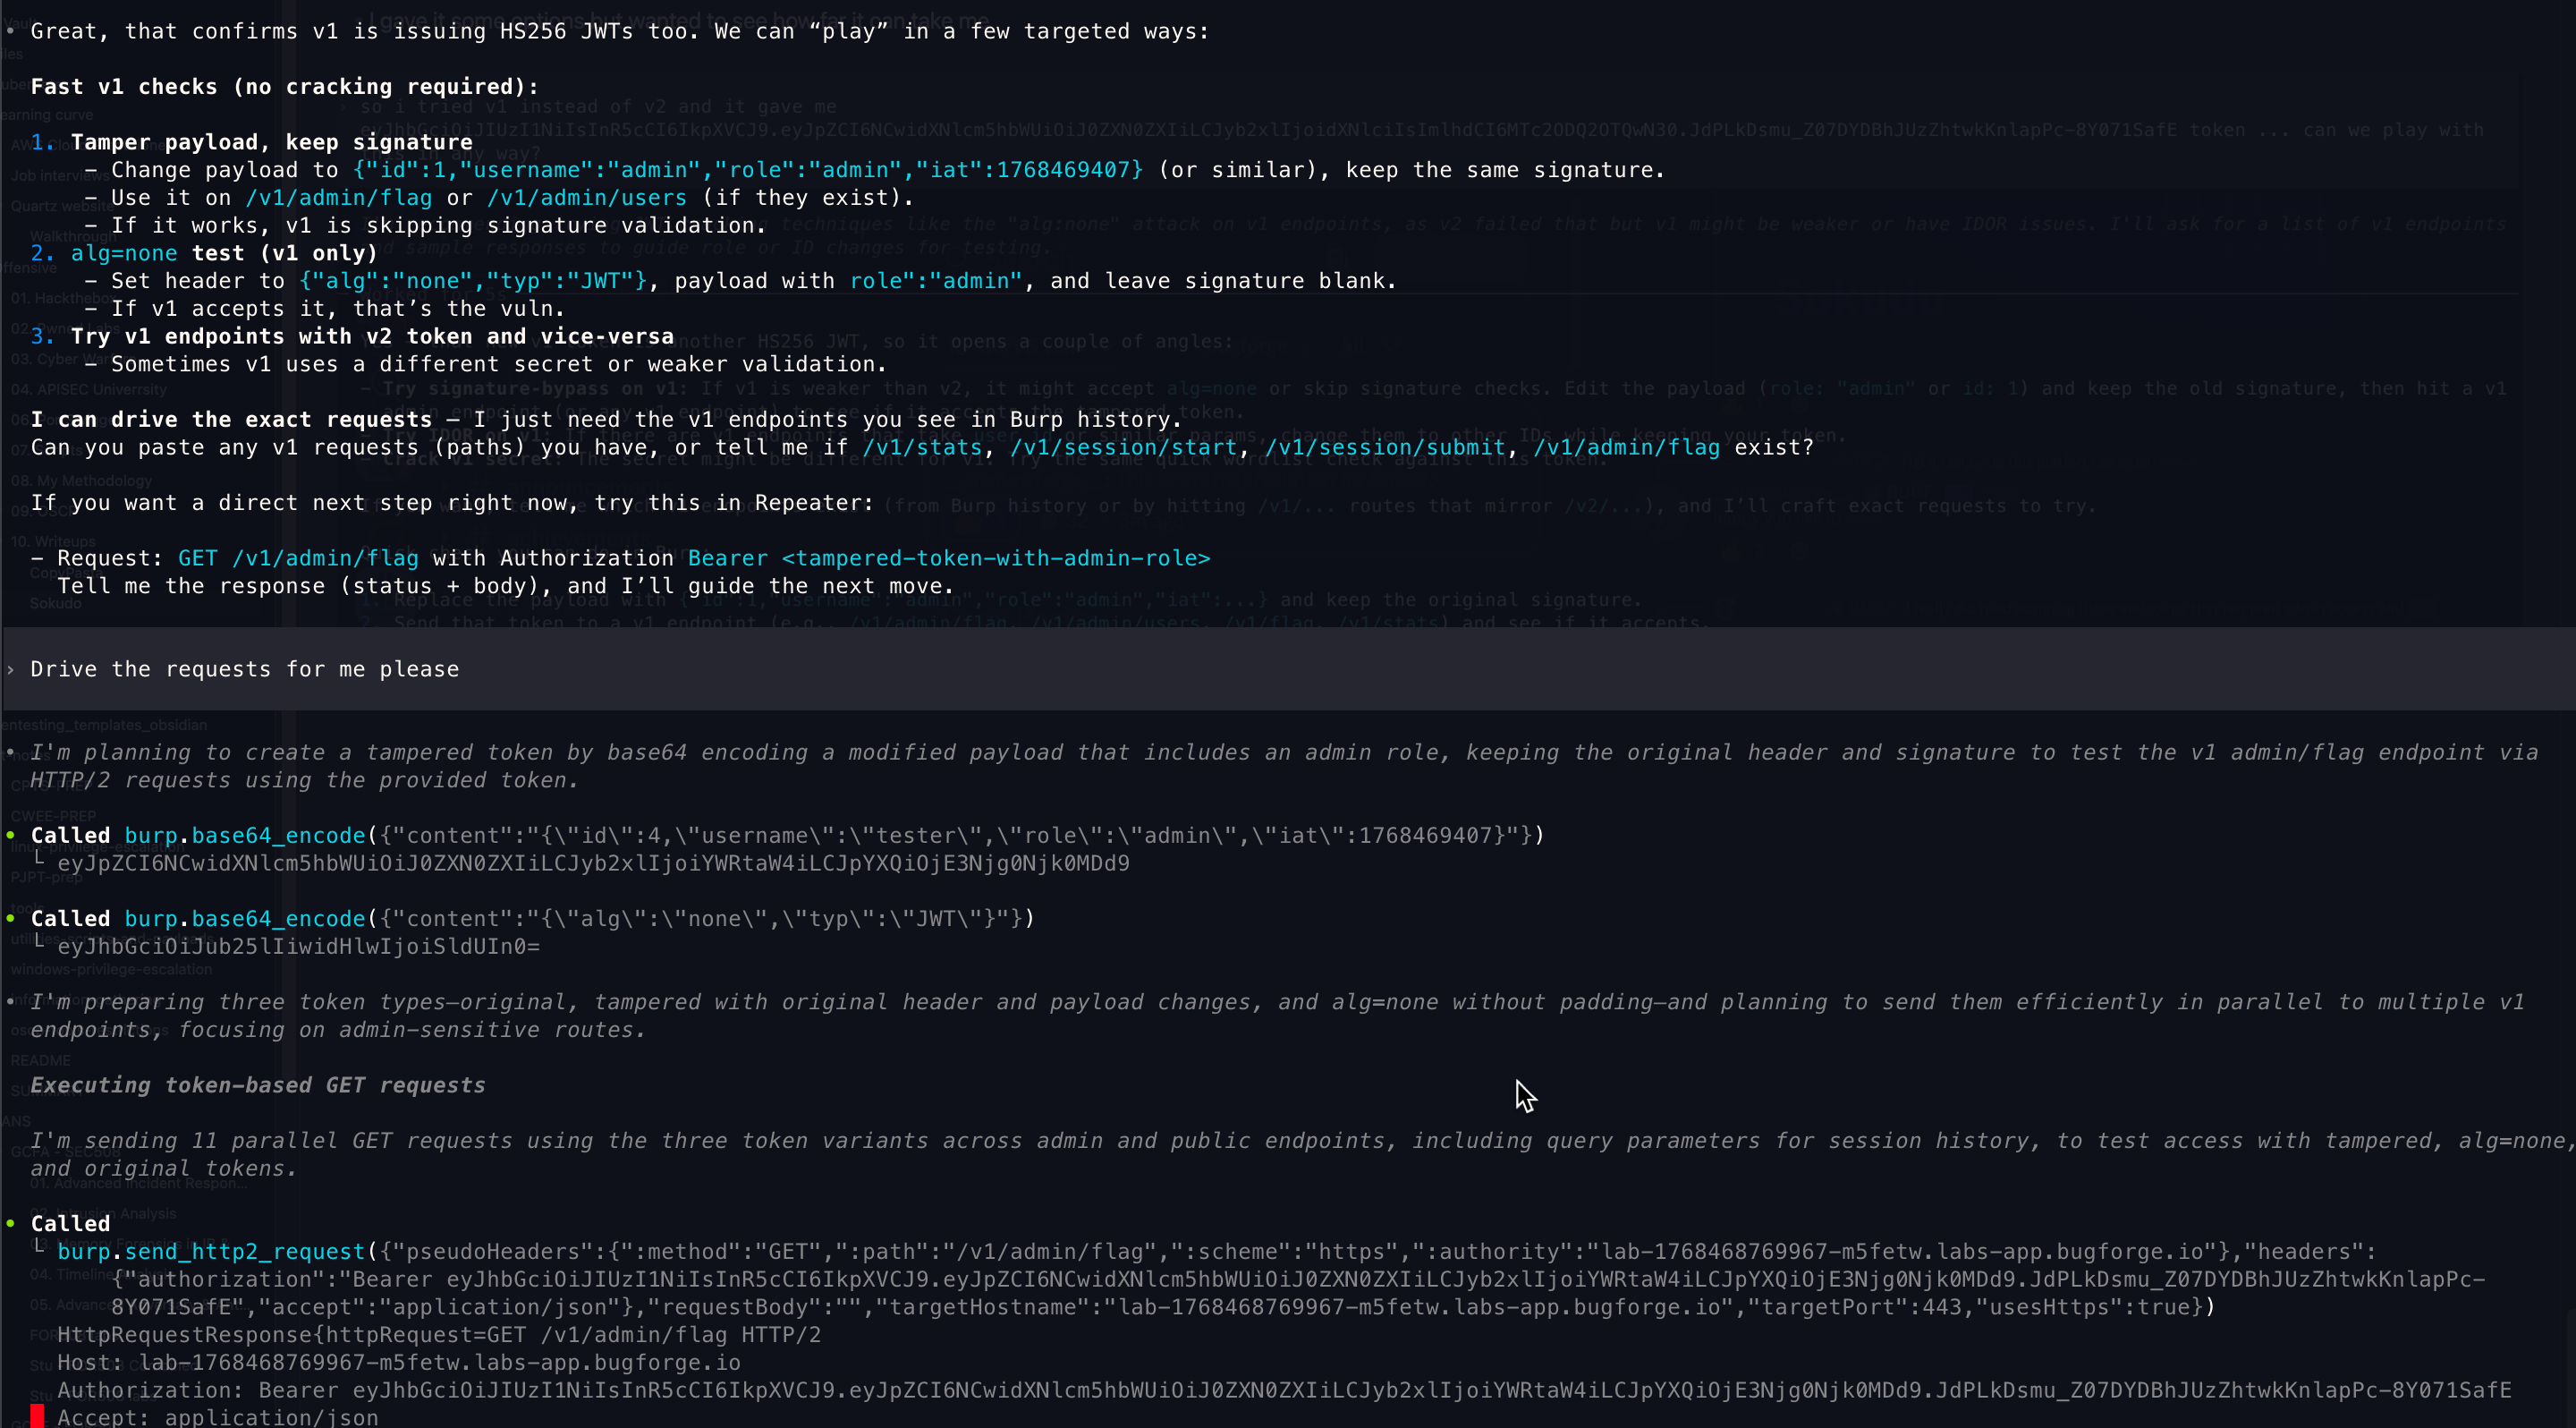The width and height of the screenshot is (2576, 1428).
Task: Click tree connector under first base64_encode output
Action: point(40,858)
